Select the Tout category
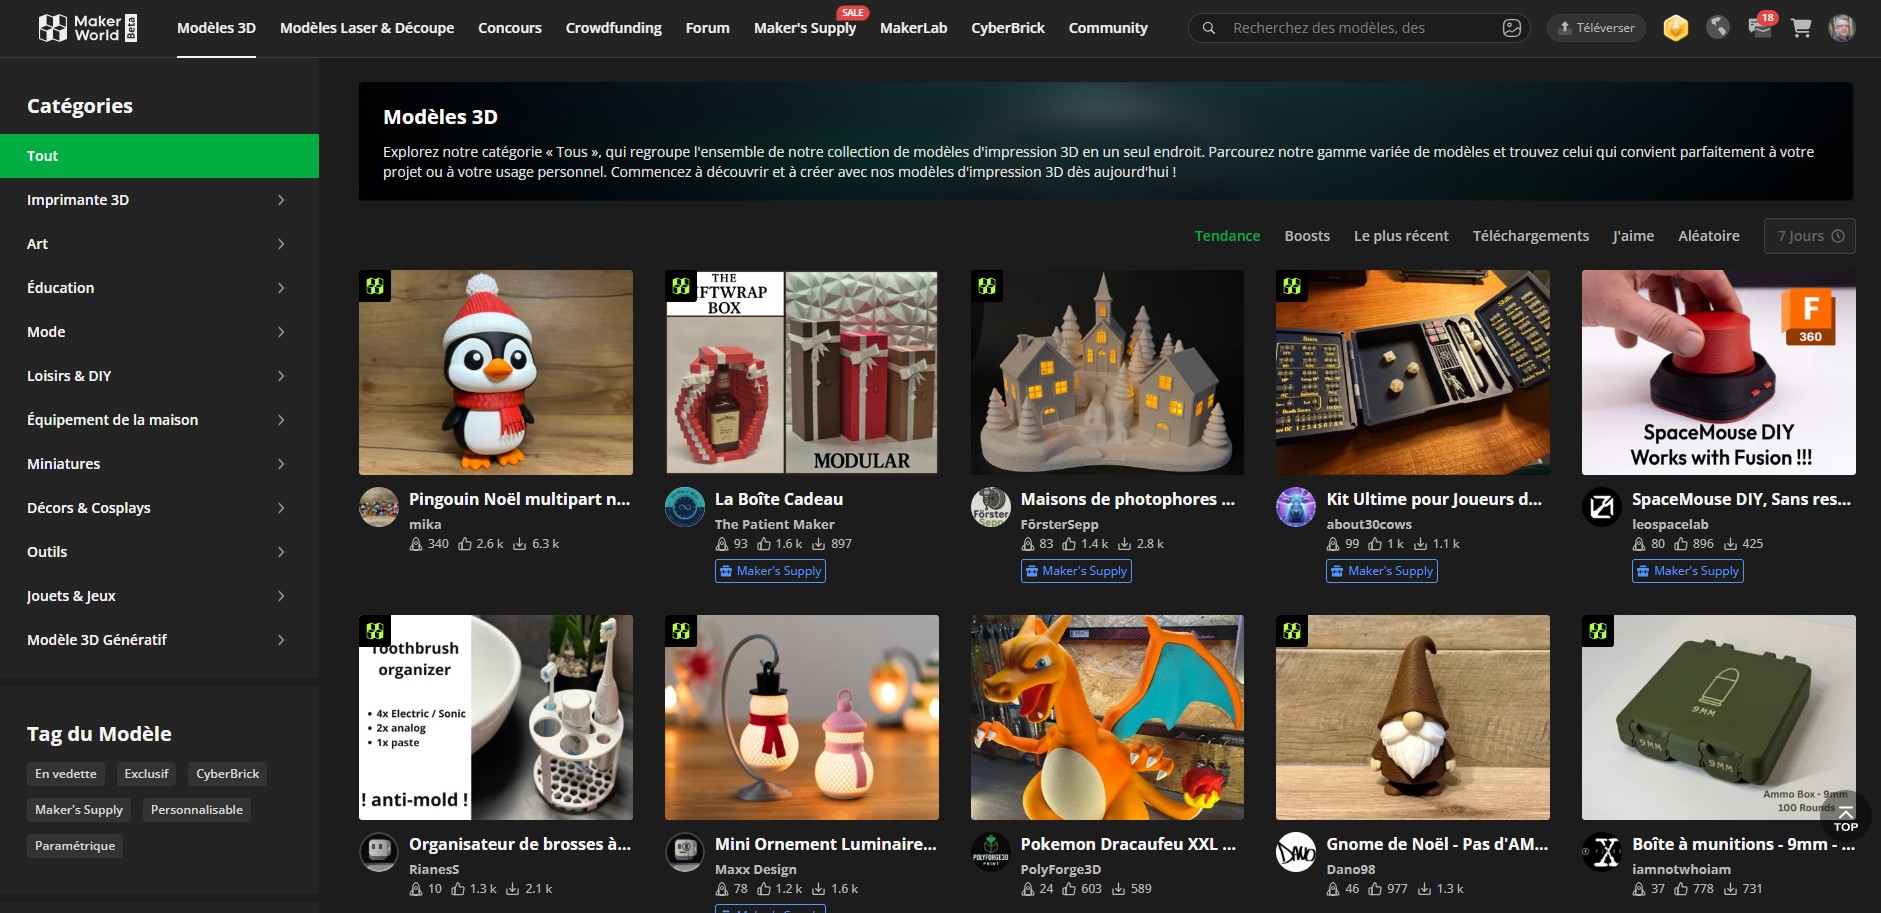The height and width of the screenshot is (913, 1881). tap(159, 156)
